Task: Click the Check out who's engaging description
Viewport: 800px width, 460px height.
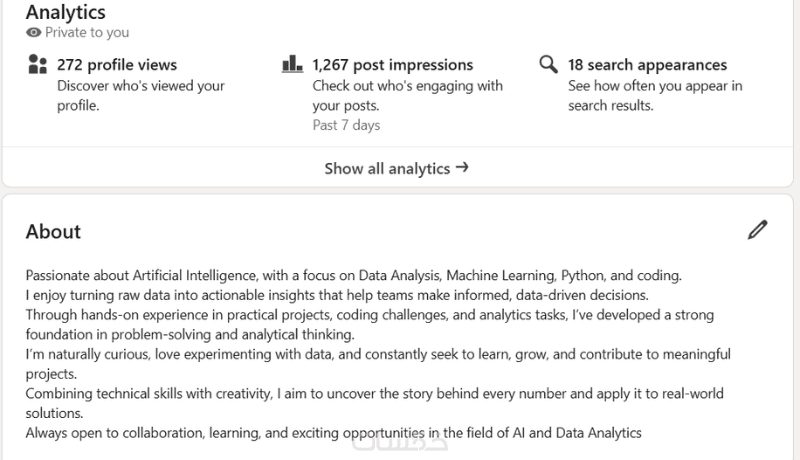Action: pos(407,95)
